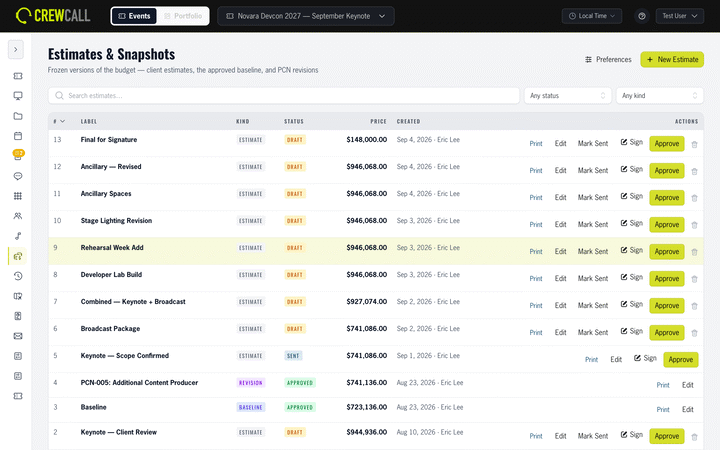Open the Test User menu

[680, 16]
